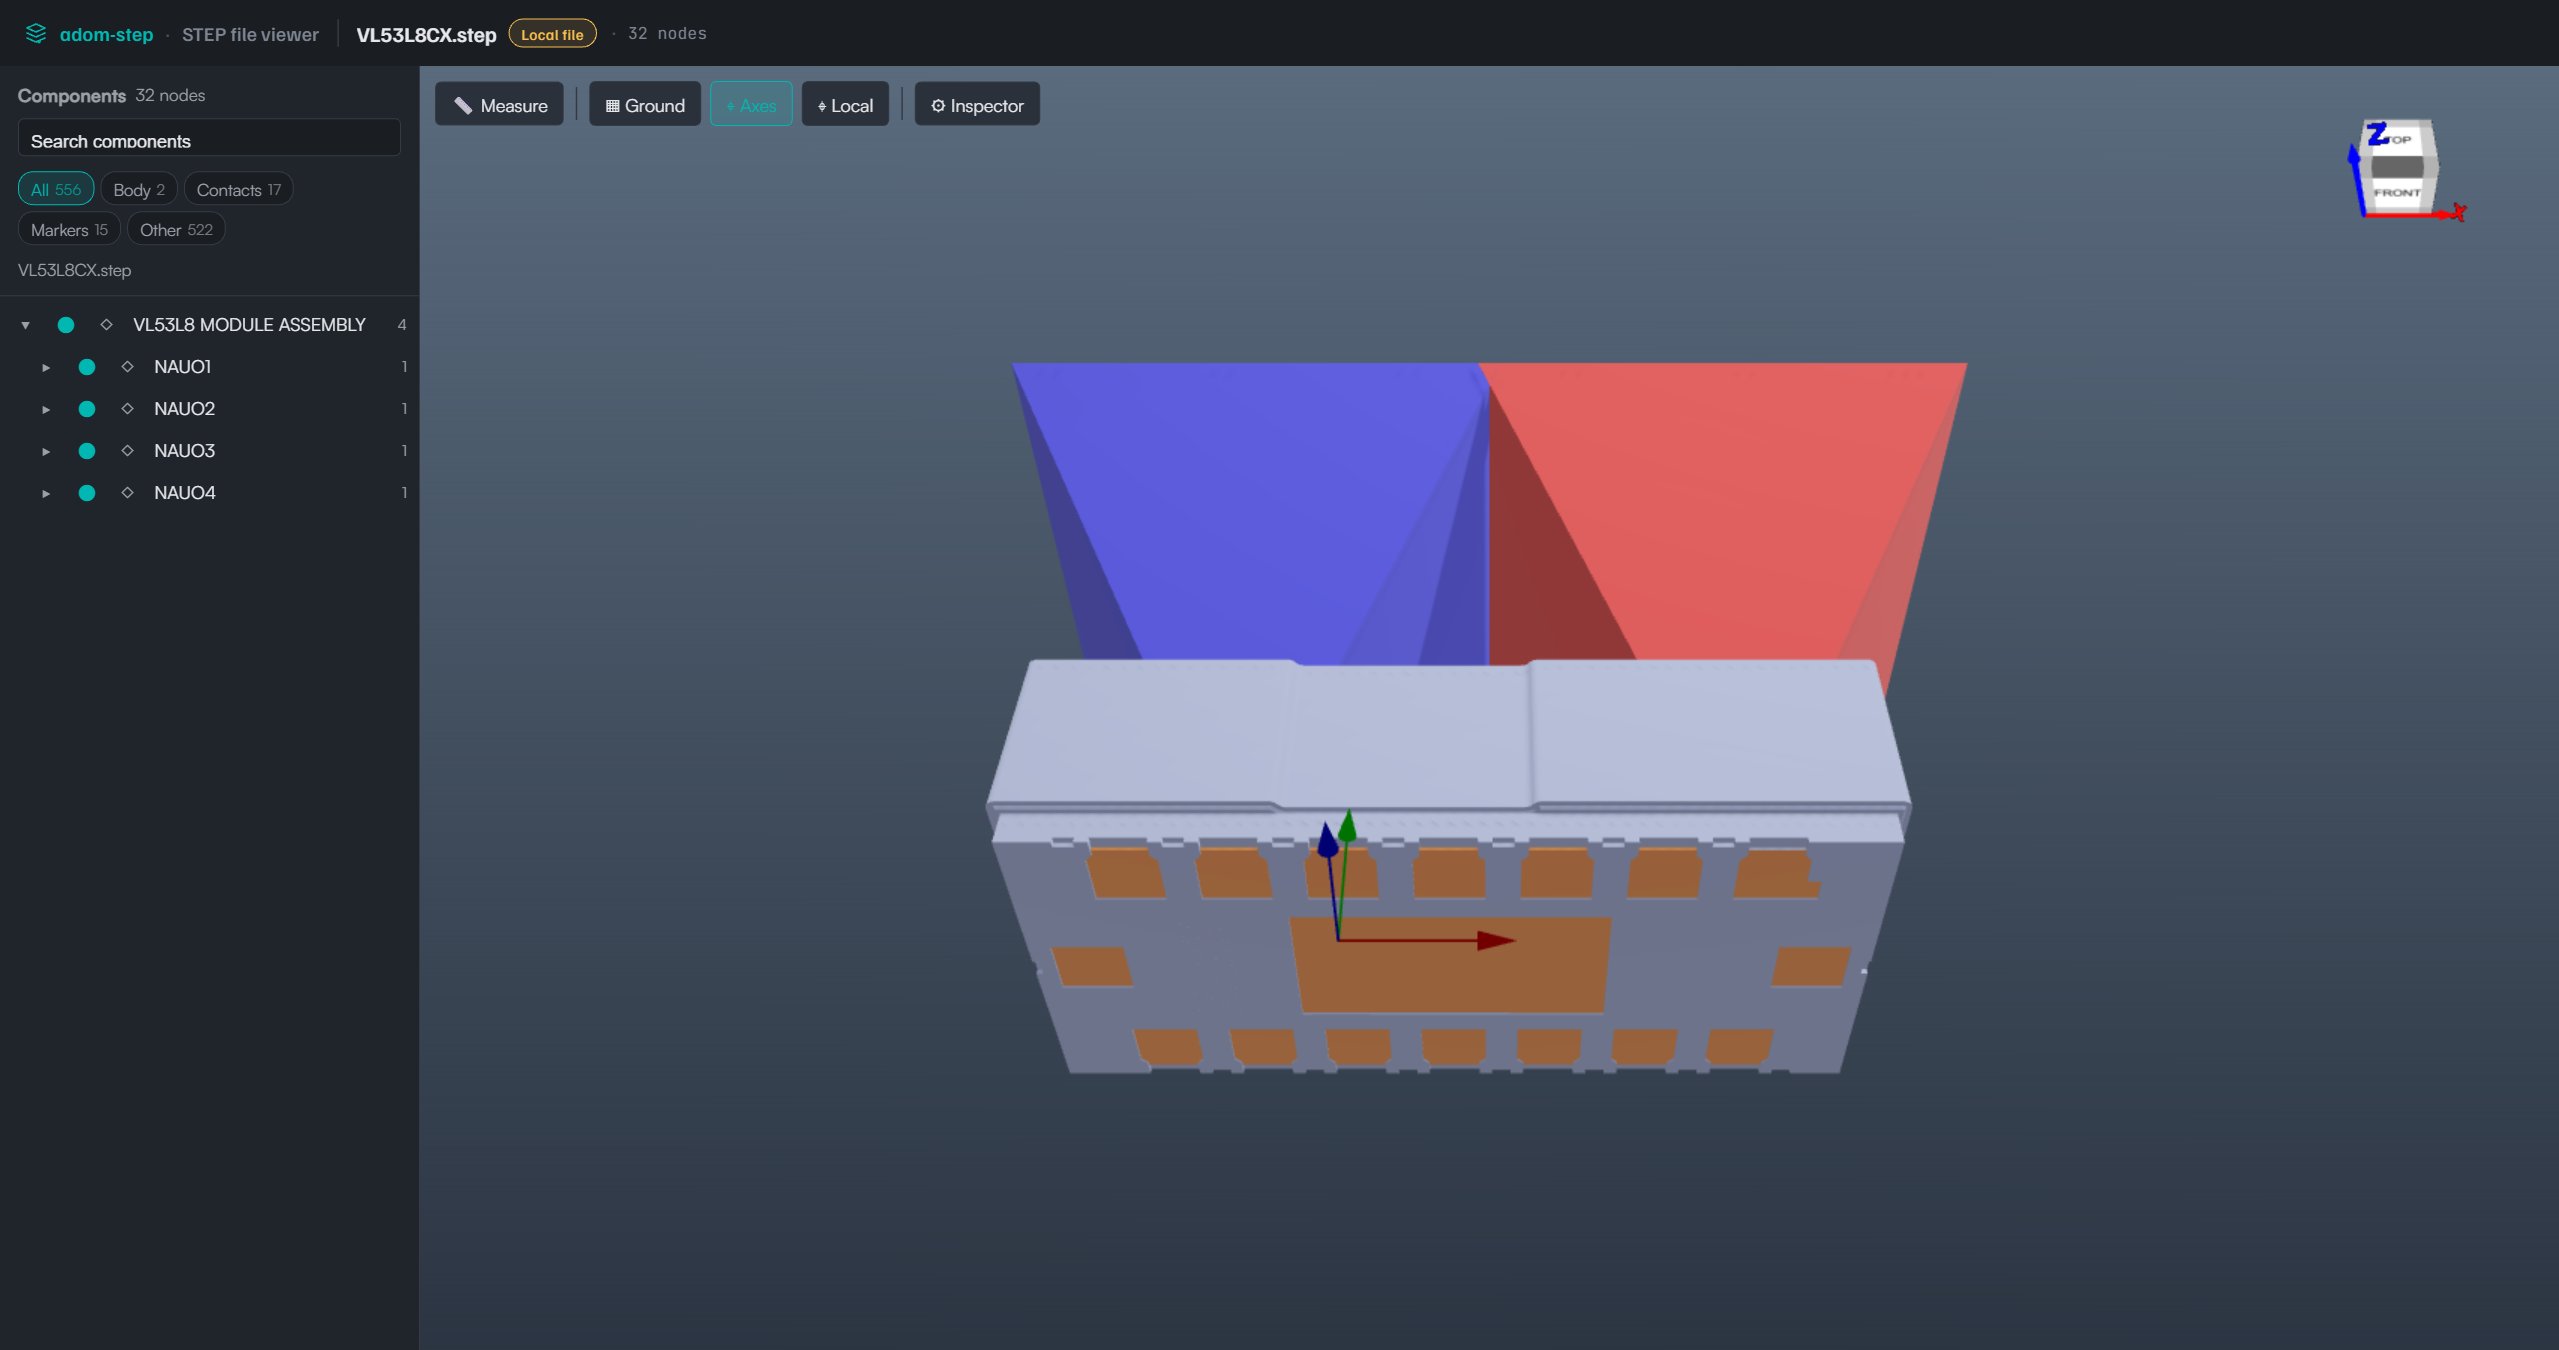Toggle visibility of NAUO4 component

click(87, 493)
